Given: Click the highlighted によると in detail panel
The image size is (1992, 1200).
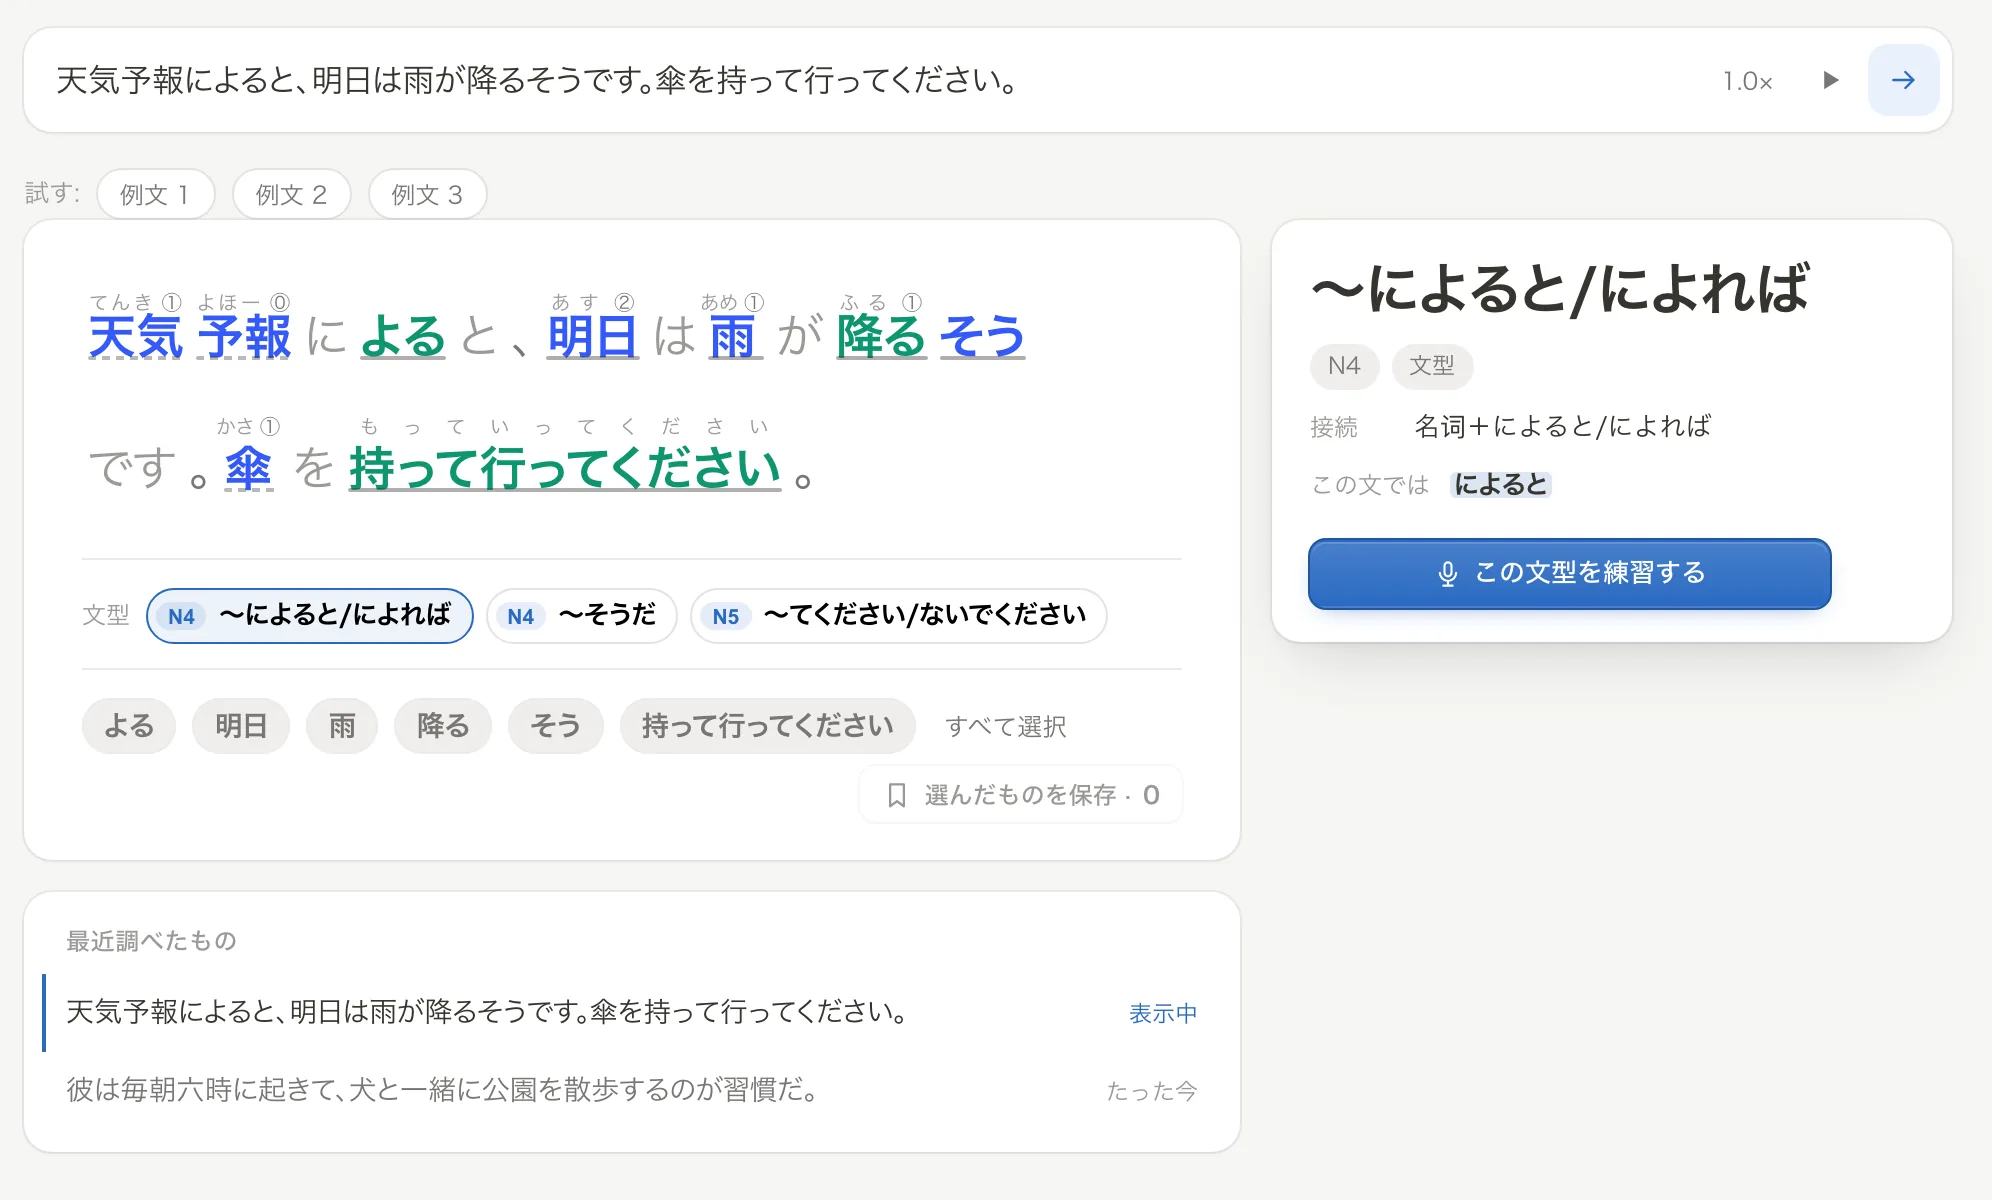Looking at the screenshot, I should [1500, 485].
